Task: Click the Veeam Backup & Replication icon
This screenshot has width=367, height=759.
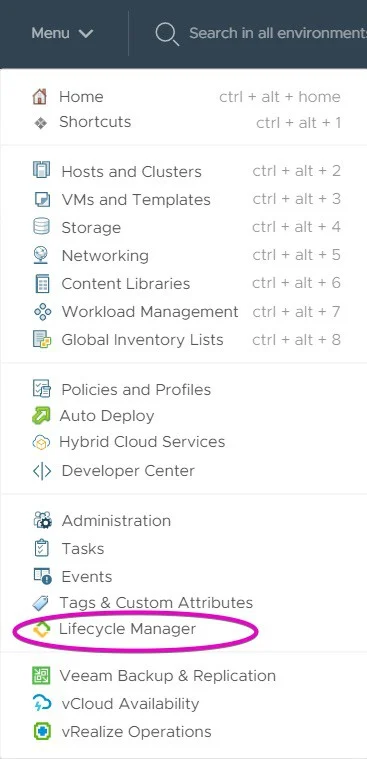Action: pos(41,676)
